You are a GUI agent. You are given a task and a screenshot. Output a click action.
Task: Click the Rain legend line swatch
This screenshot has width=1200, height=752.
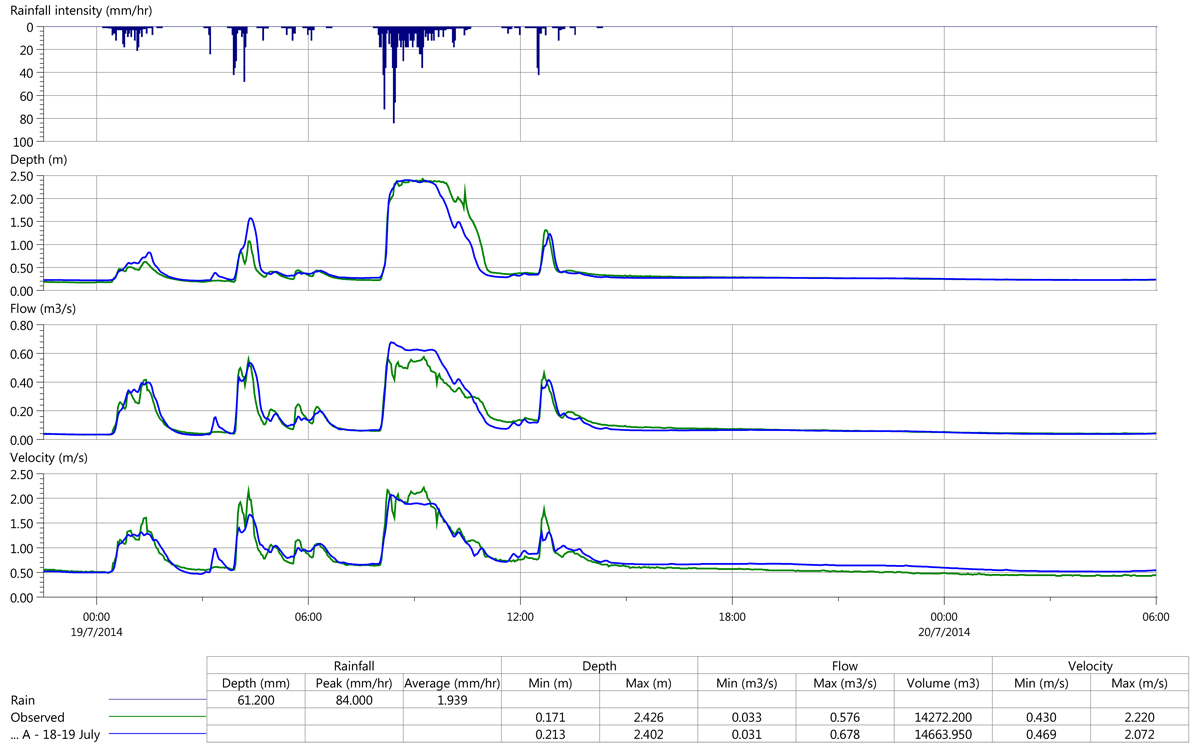156,700
